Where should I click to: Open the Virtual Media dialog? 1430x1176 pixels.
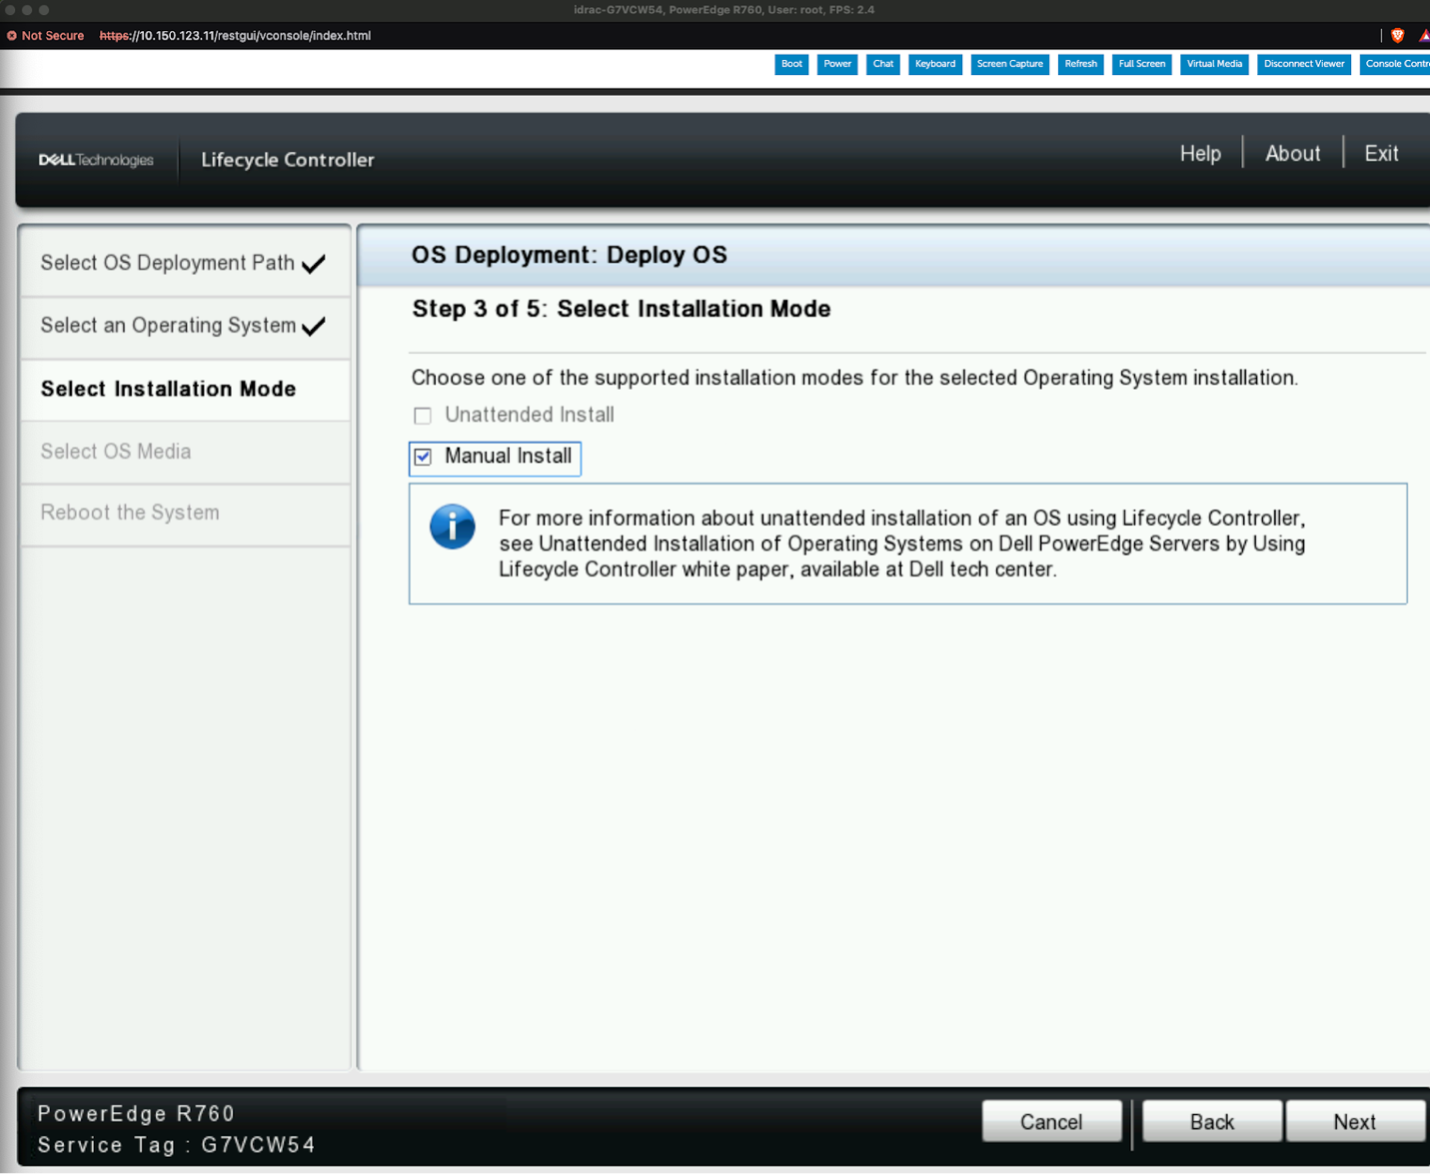click(x=1214, y=64)
